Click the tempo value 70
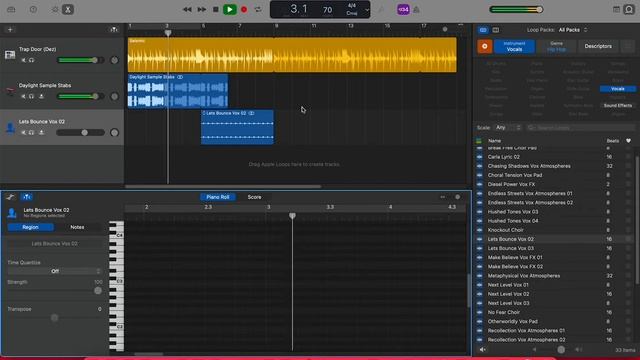 [327, 10]
